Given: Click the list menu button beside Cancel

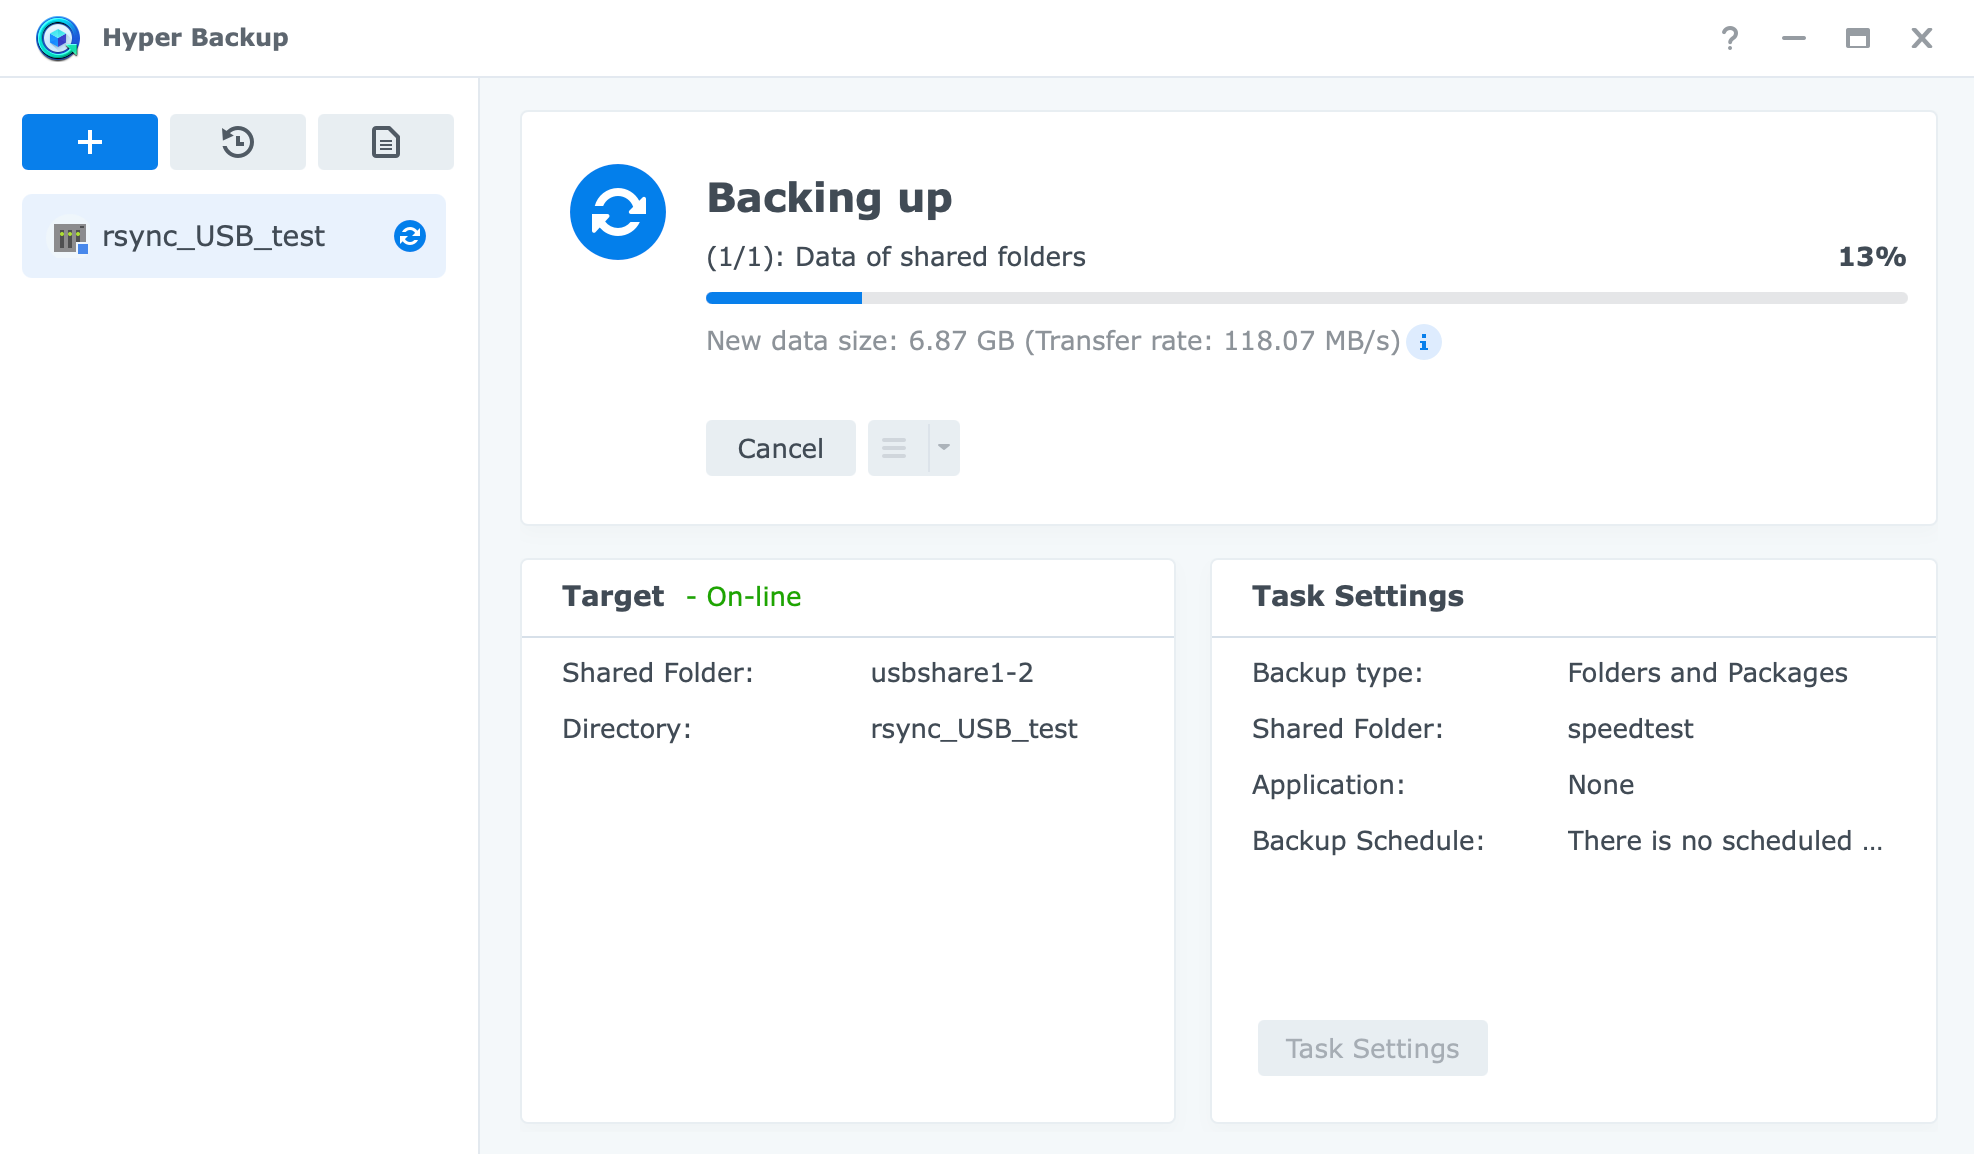Looking at the screenshot, I should point(897,448).
